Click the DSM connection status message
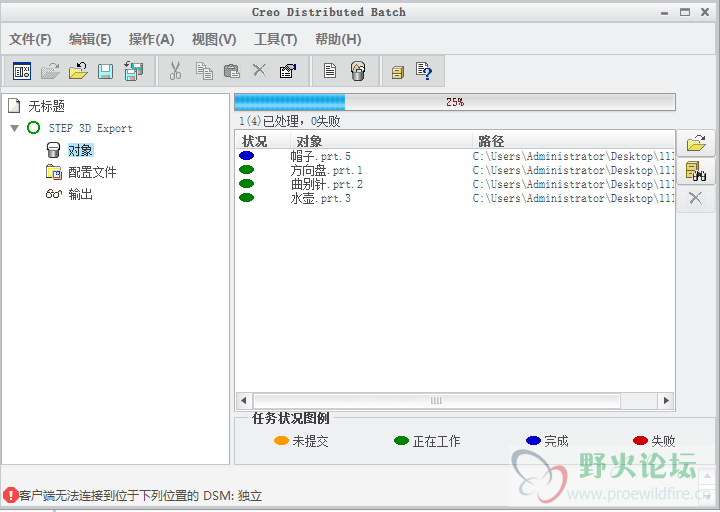Screen dimensions: 720x512 point(141,495)
